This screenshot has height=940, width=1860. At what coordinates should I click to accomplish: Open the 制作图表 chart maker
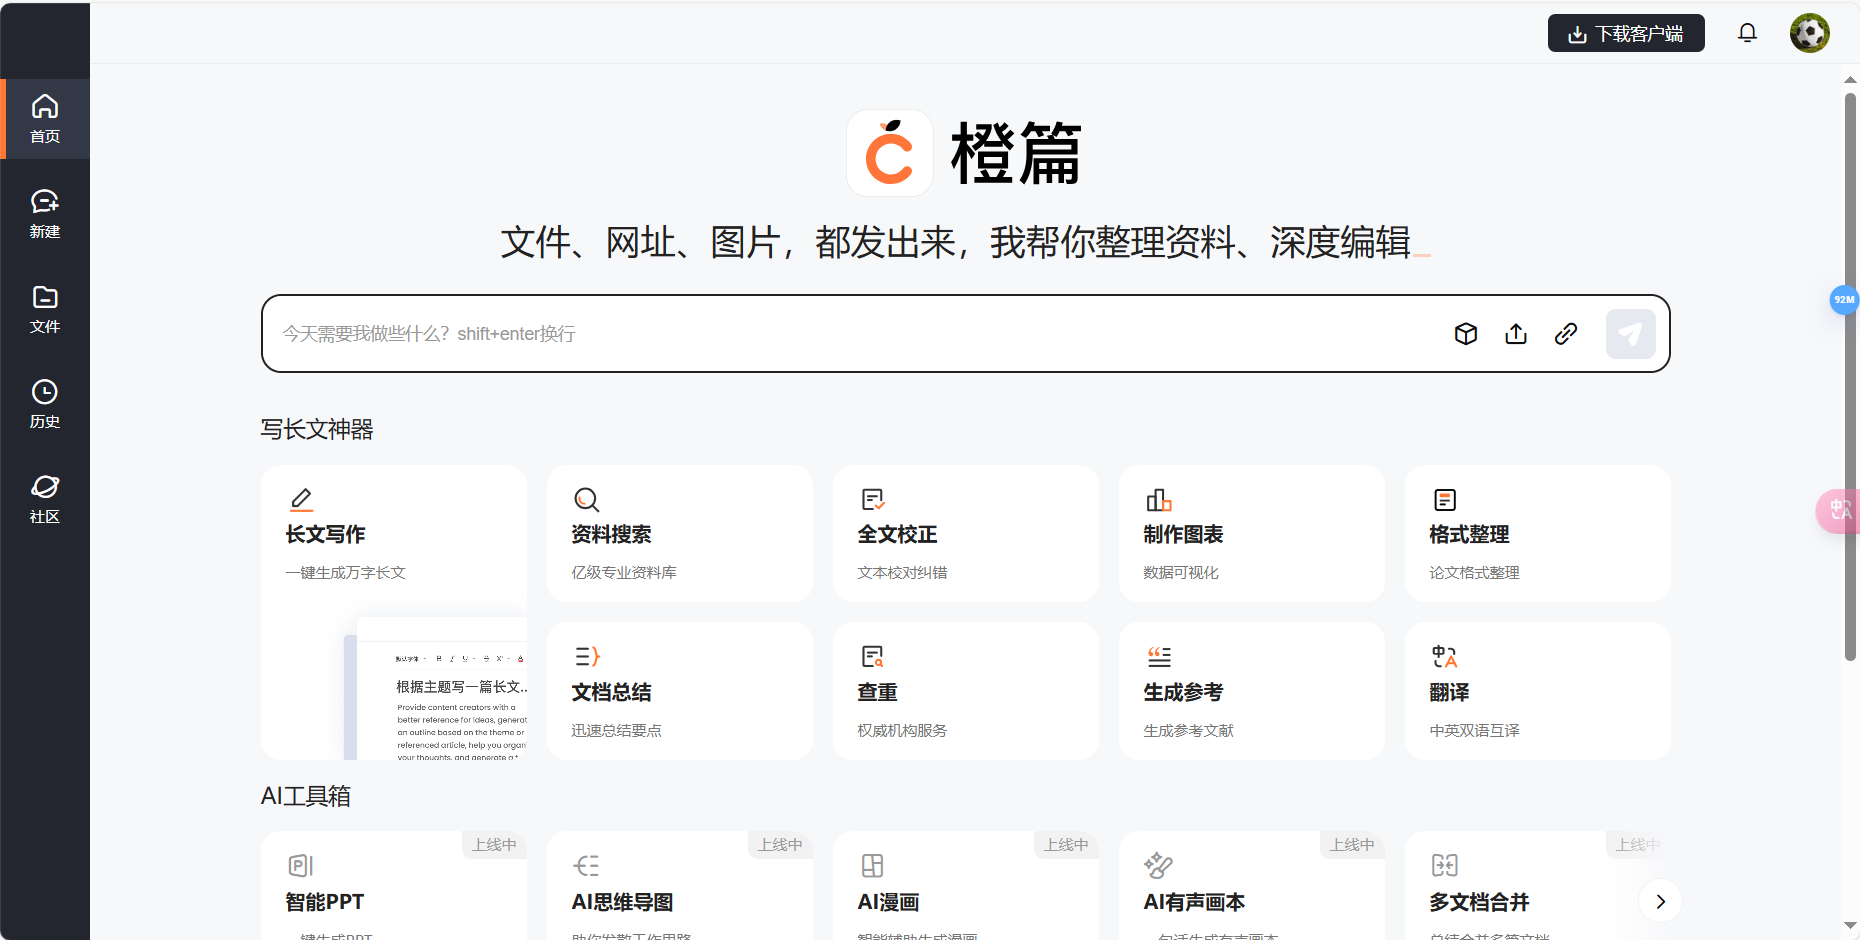click(1251, 533)
